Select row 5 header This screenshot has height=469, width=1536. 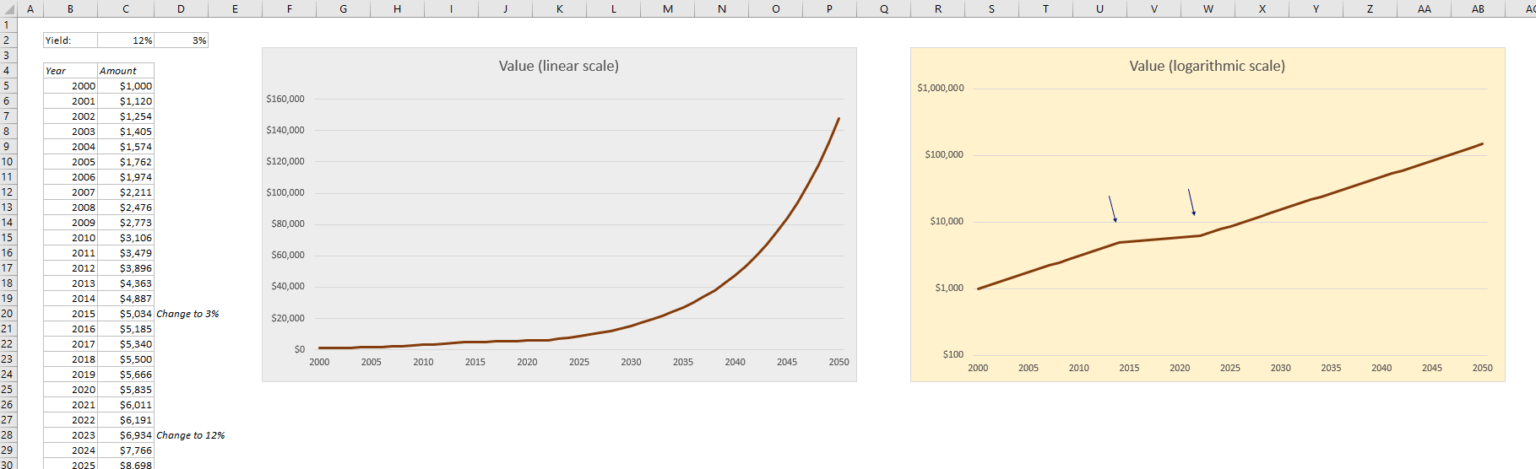[x=7, y=87]
